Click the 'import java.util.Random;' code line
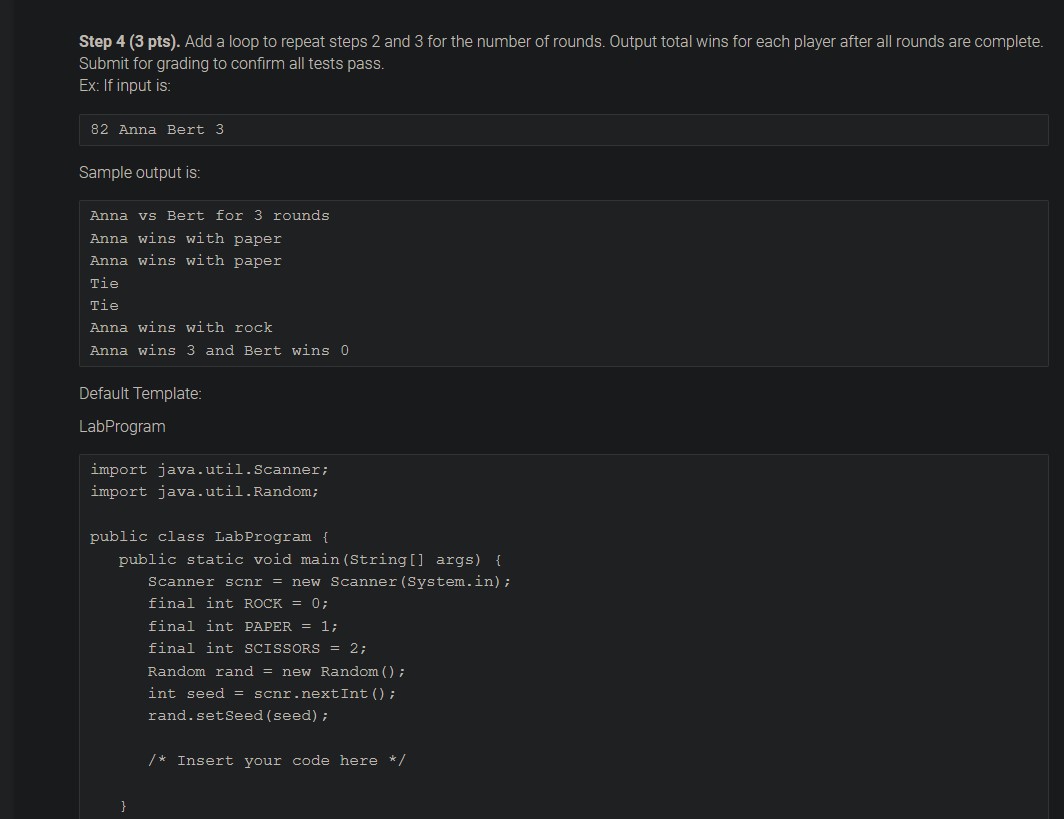 (x=204, y=491)
